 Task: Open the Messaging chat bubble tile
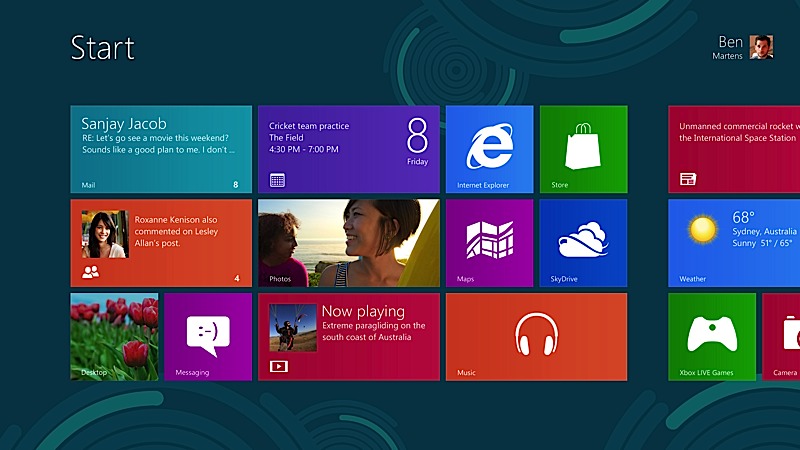208,337
